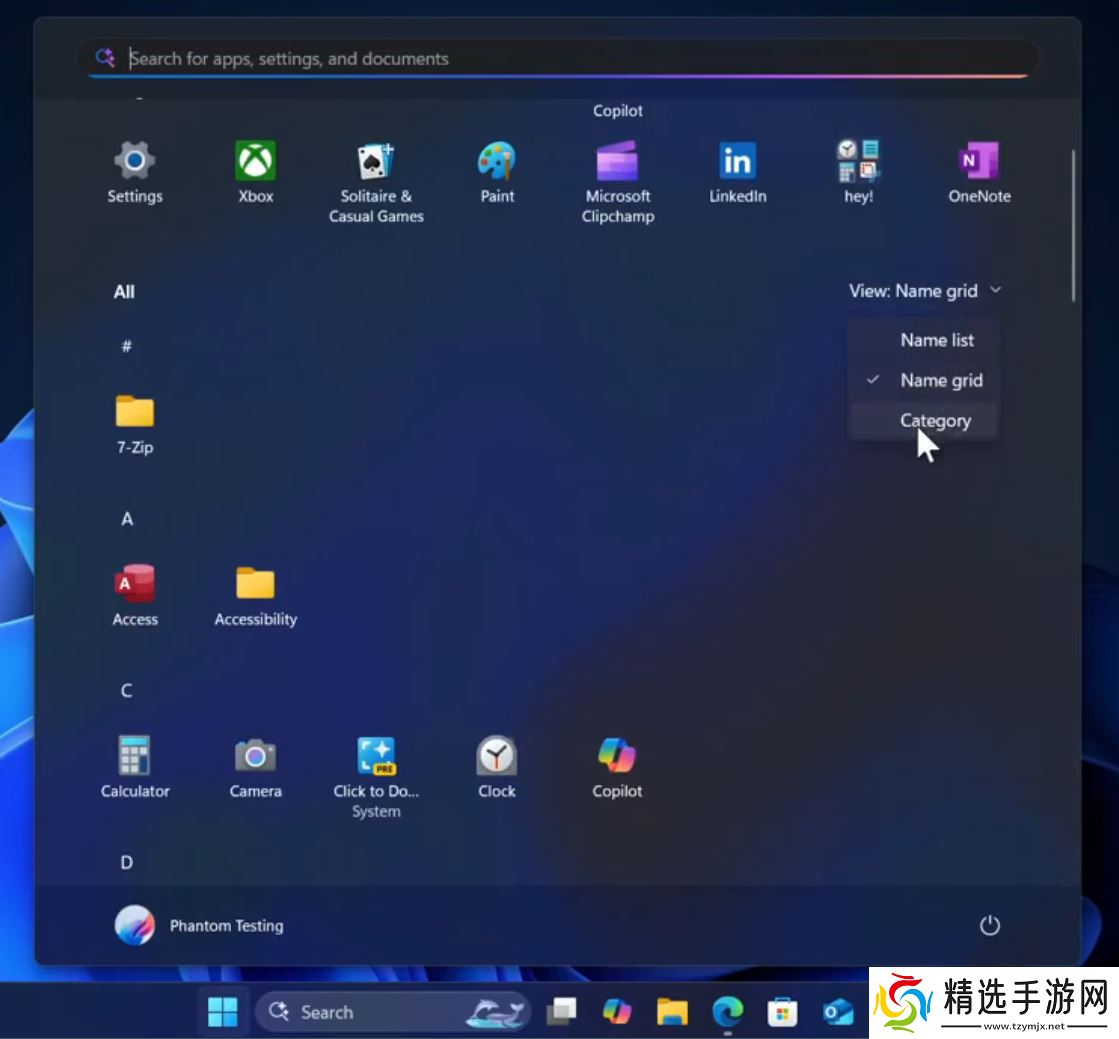Image resolution: width=1119 pixels, height=1039 pixels.
Task: Open the Access database app
Action: click(135, 594)
